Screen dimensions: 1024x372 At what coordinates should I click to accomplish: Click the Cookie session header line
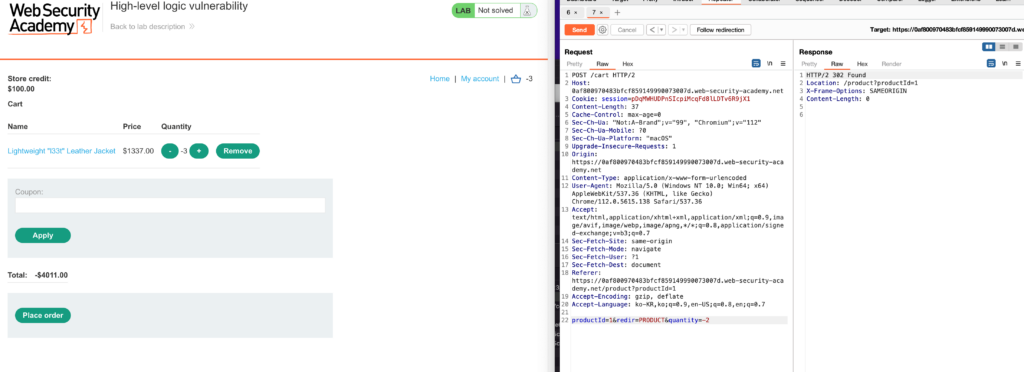click(661, 99)
